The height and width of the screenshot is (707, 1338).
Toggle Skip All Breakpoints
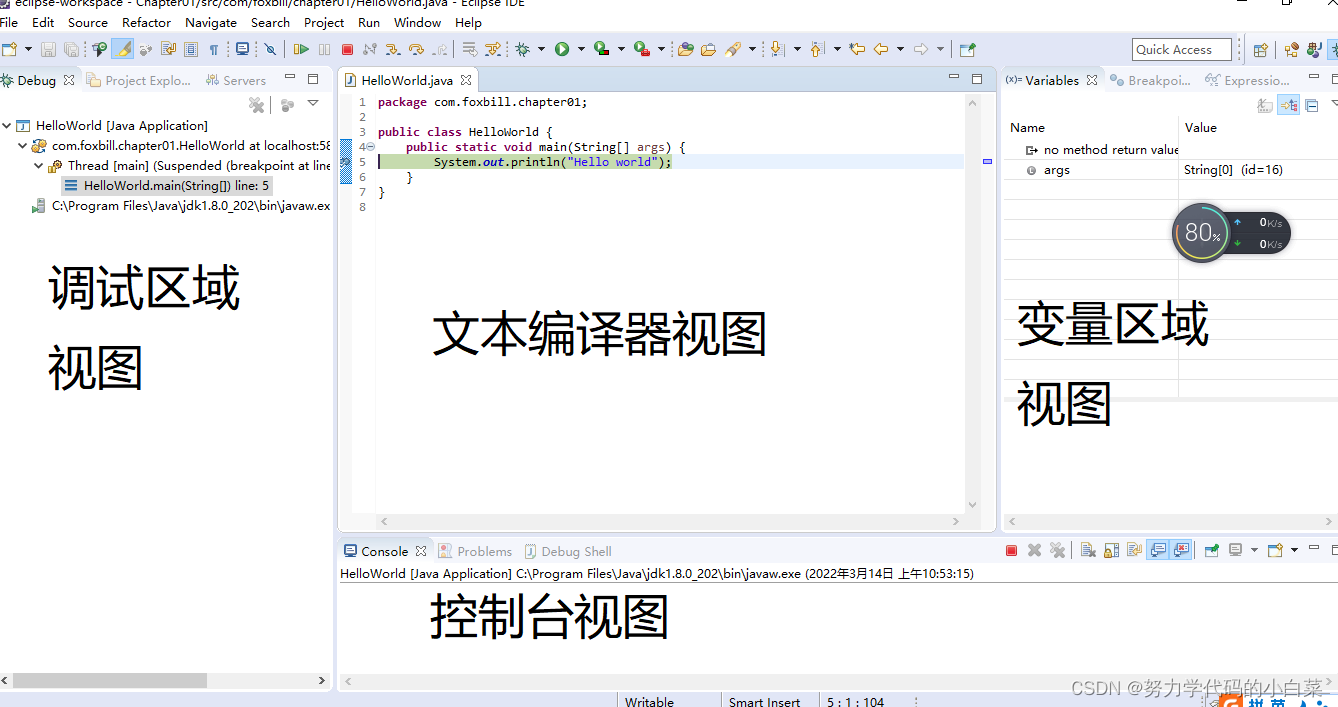[x=269, y=48]
